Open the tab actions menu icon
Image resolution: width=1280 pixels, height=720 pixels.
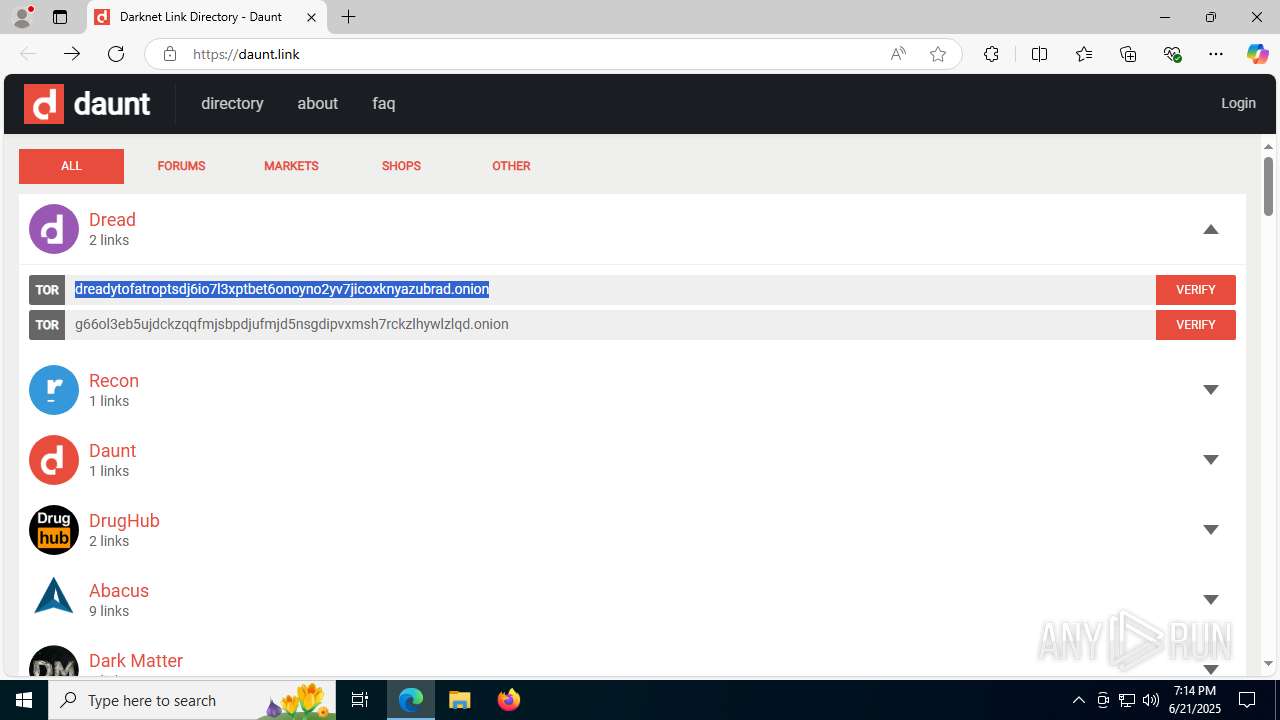click(x=60, y=17)
